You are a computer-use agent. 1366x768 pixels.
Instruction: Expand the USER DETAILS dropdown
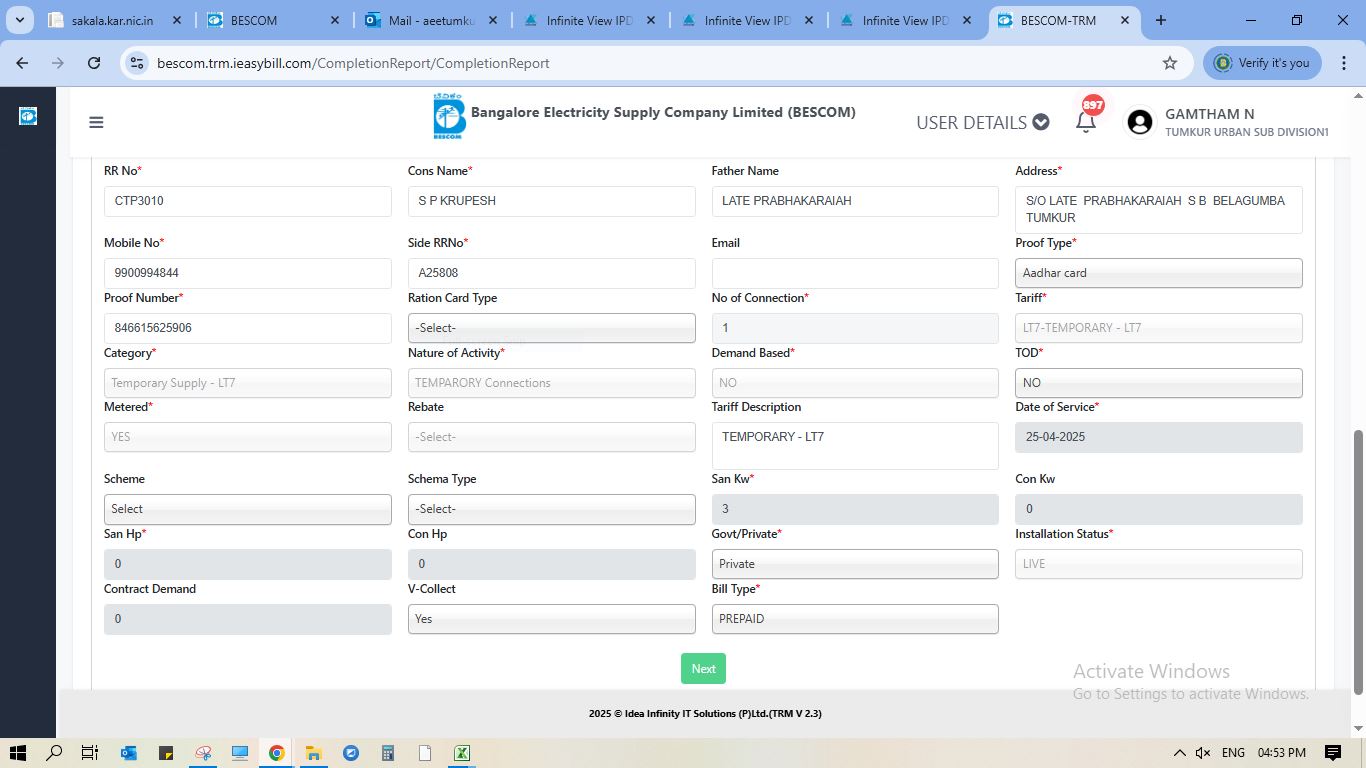(x=982, y=122)
